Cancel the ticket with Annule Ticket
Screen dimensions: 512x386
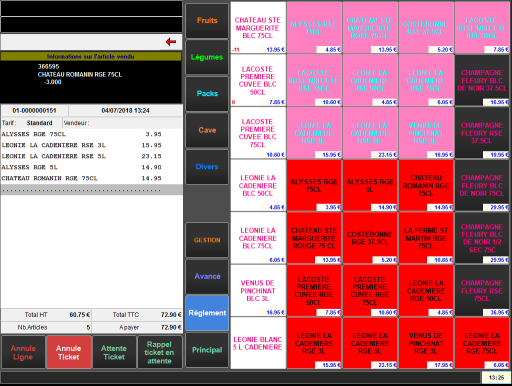[x=69, y=352]
